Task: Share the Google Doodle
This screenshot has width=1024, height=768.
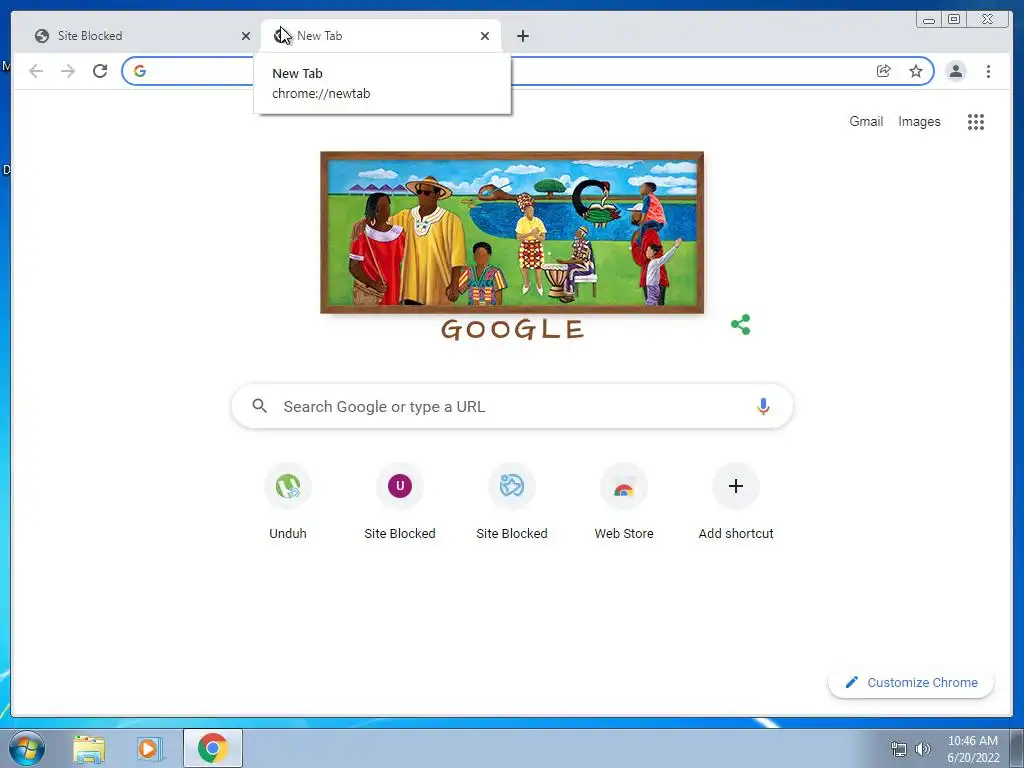Action: coord(741,325)
